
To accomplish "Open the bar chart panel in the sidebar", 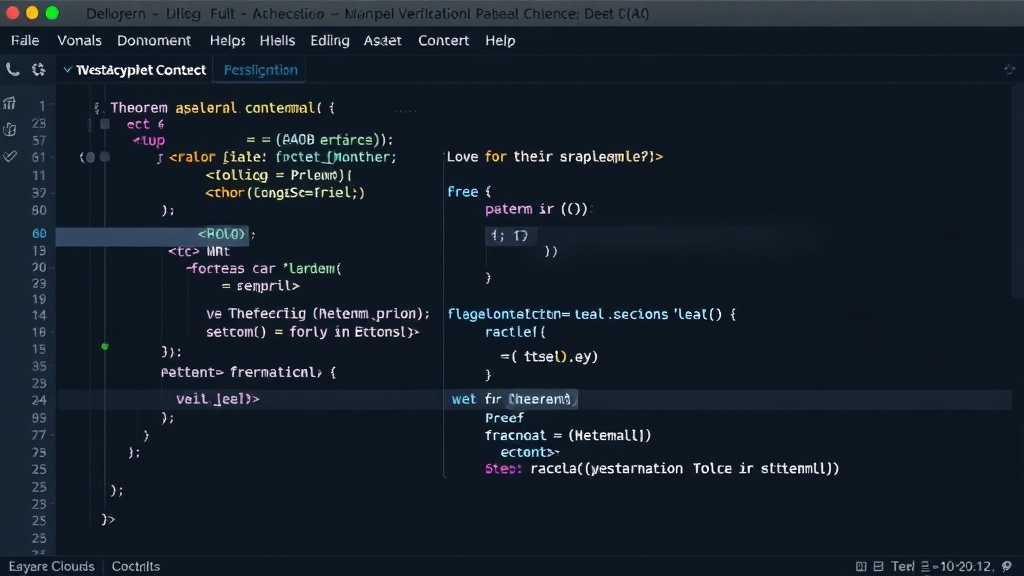I will pyautogui.click(x=9, y=103).
